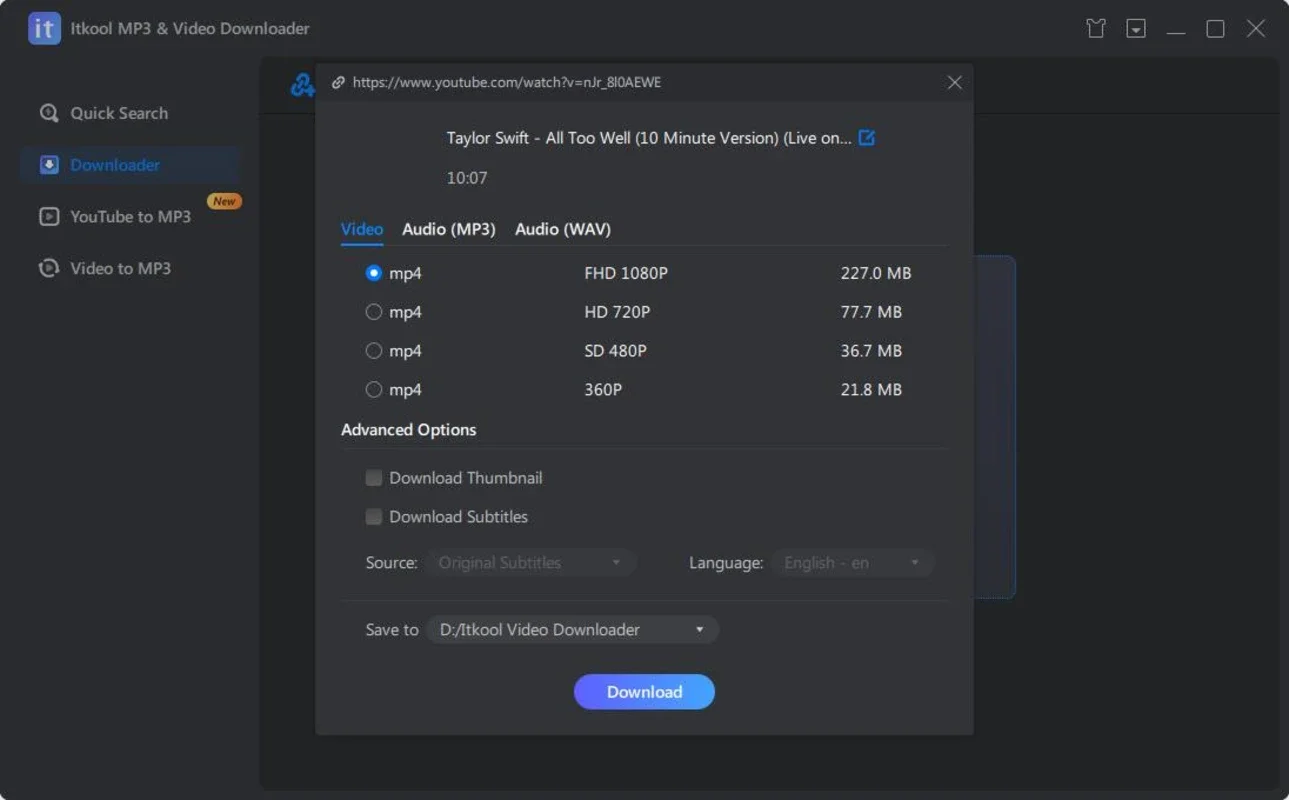Click the New badge on YouTube to MP3

tap(224, 201)
